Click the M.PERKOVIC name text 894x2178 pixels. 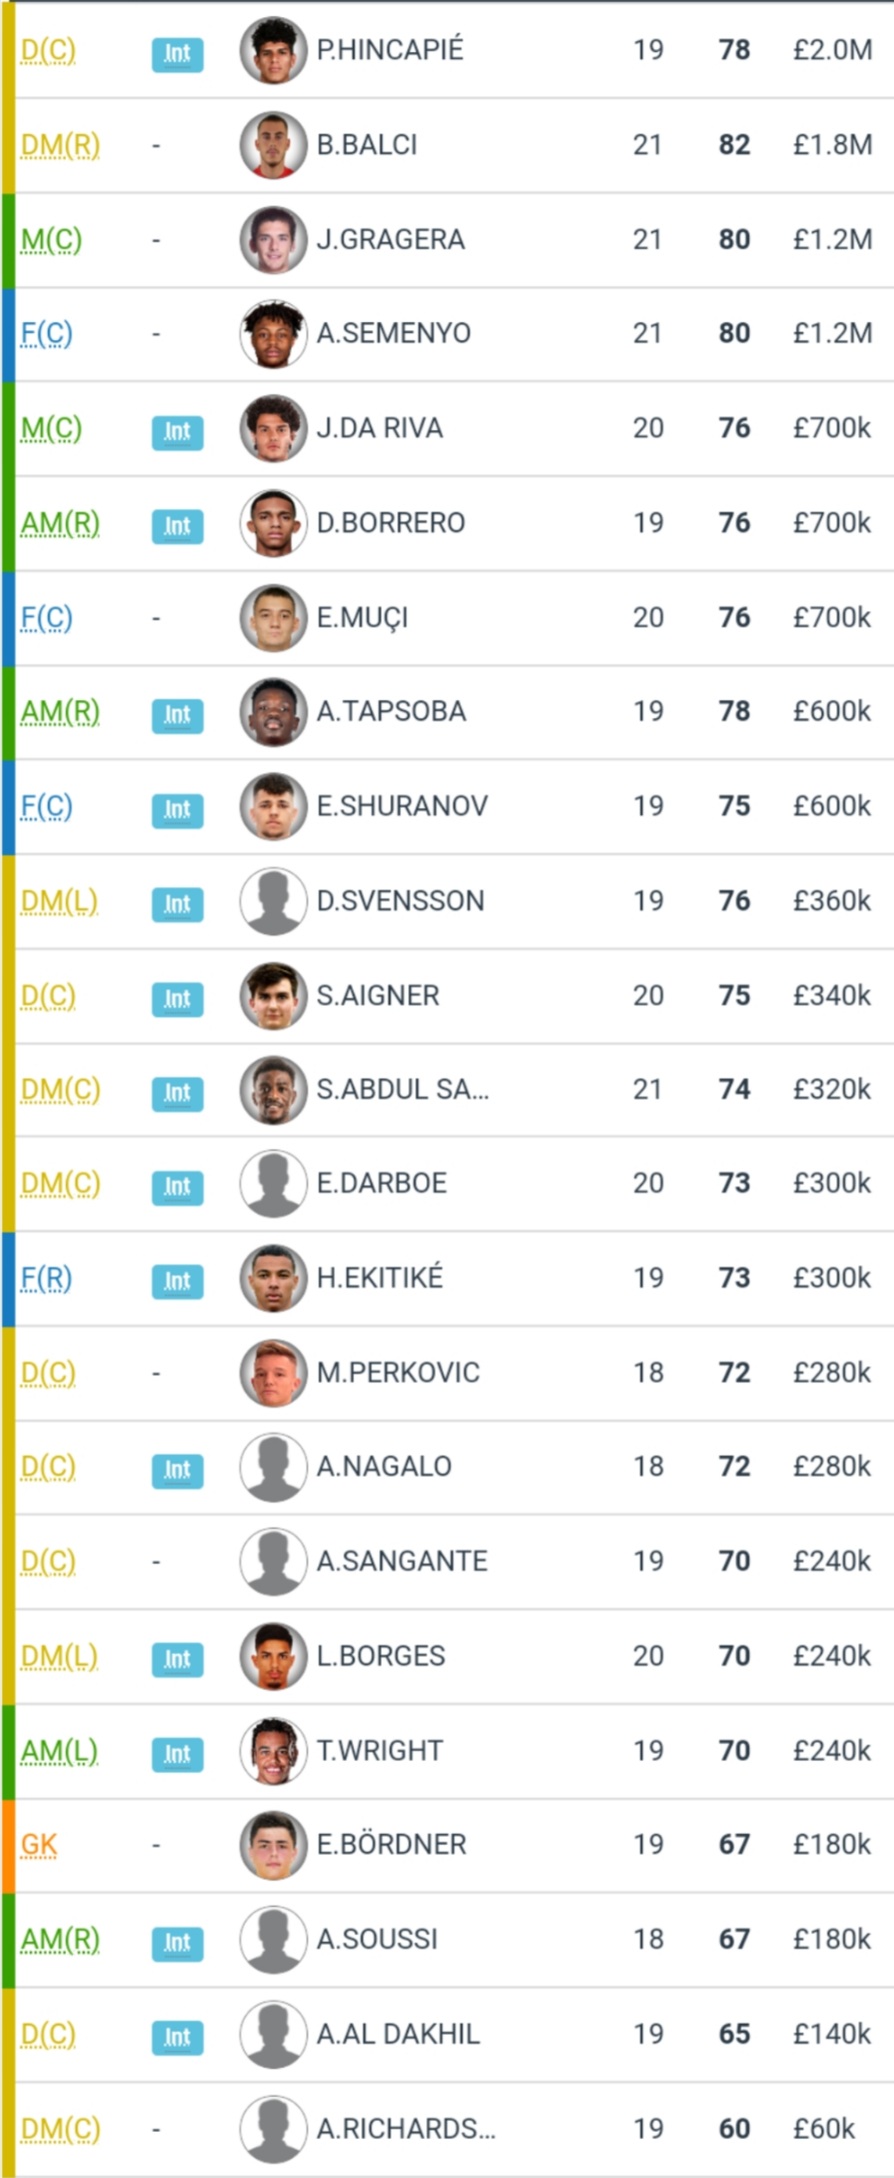[x=398, y=1372]
